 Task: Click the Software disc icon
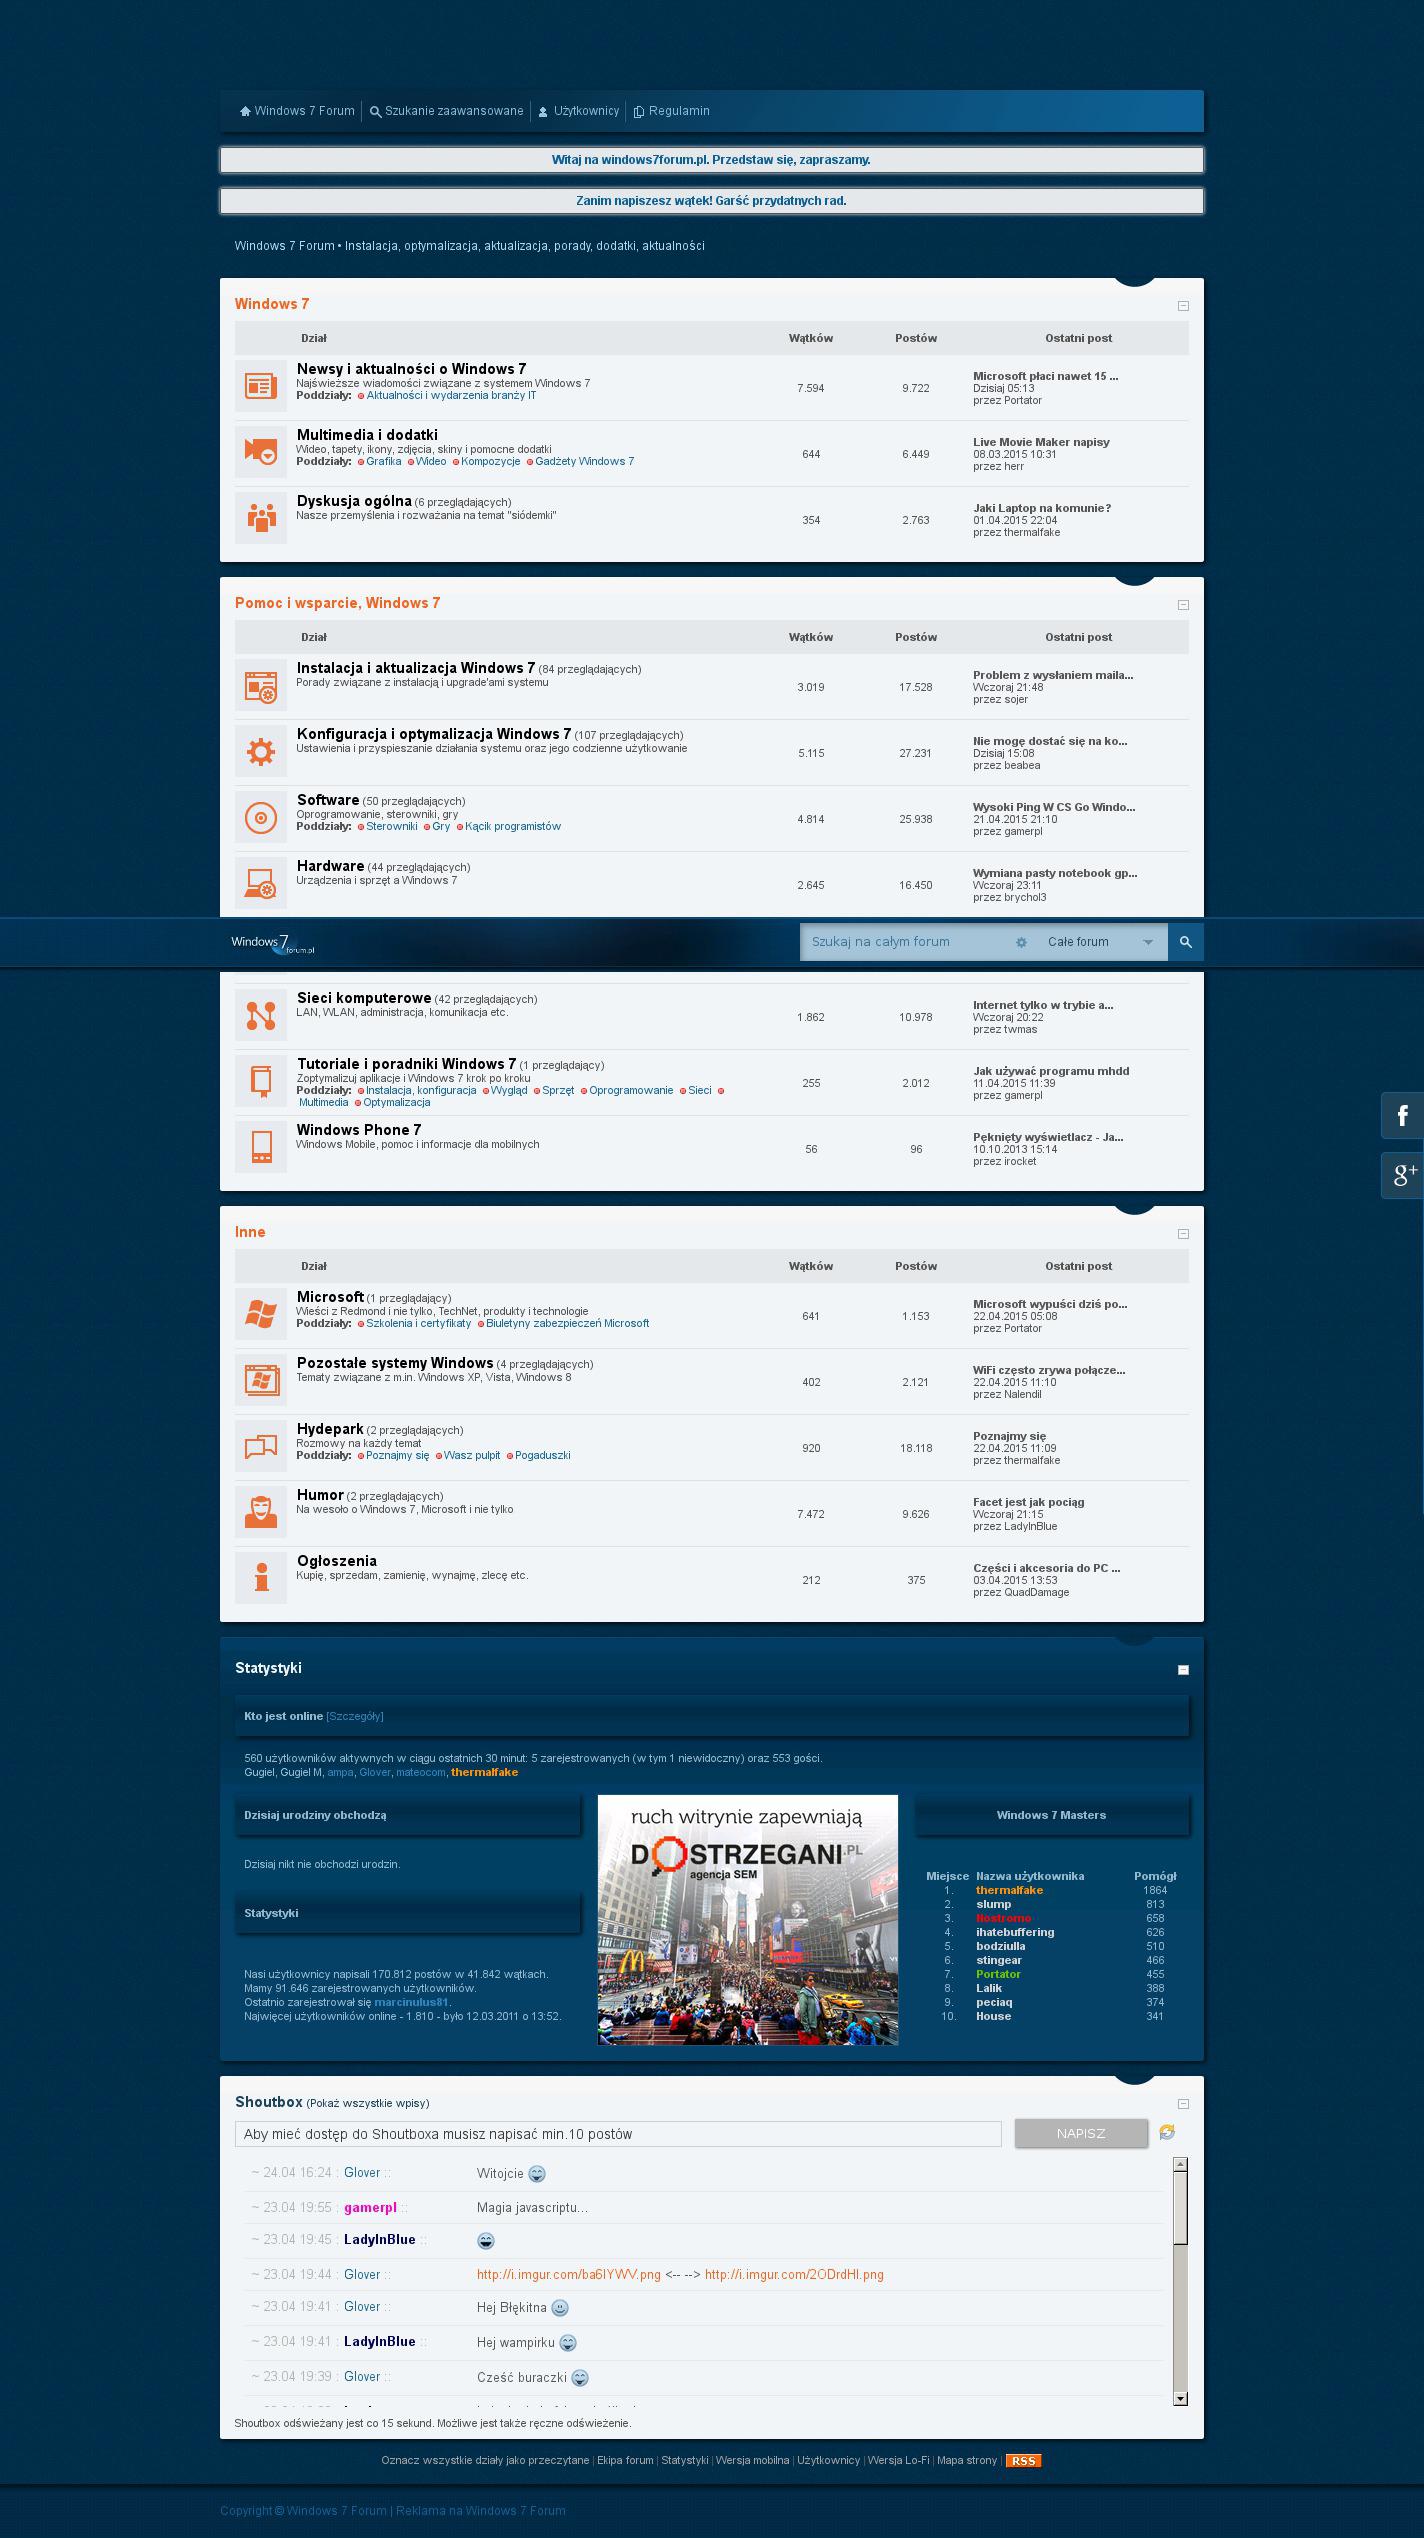(x=261, y=817)
